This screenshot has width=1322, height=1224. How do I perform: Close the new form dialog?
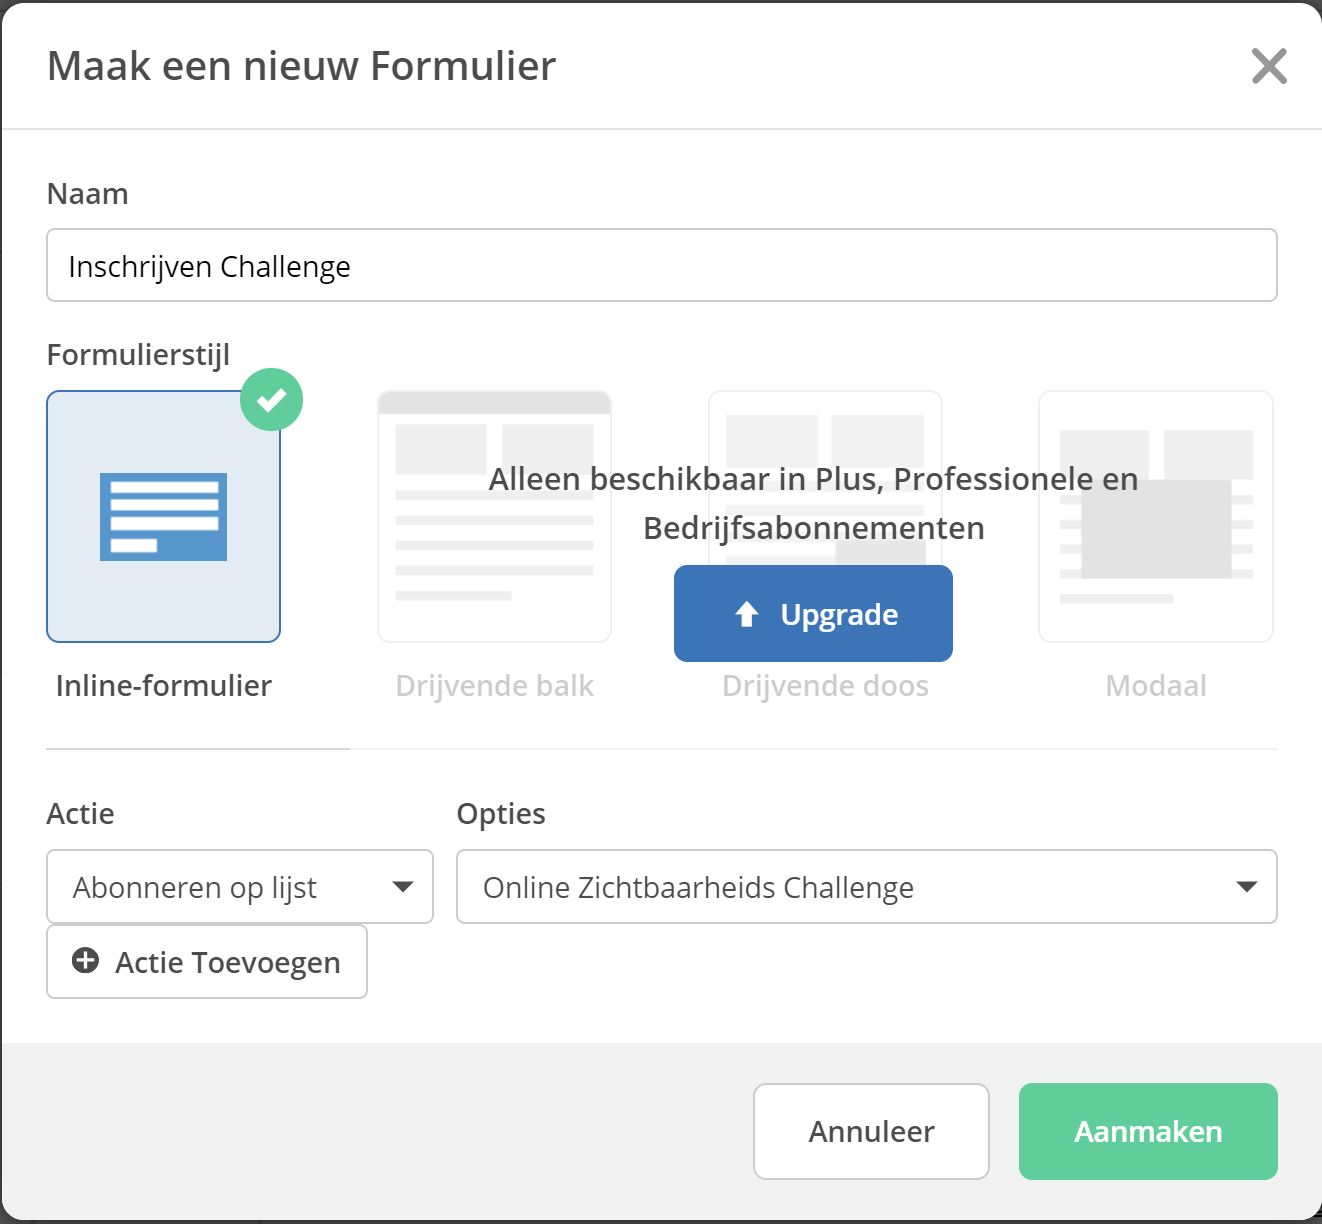coord(1269,66)
